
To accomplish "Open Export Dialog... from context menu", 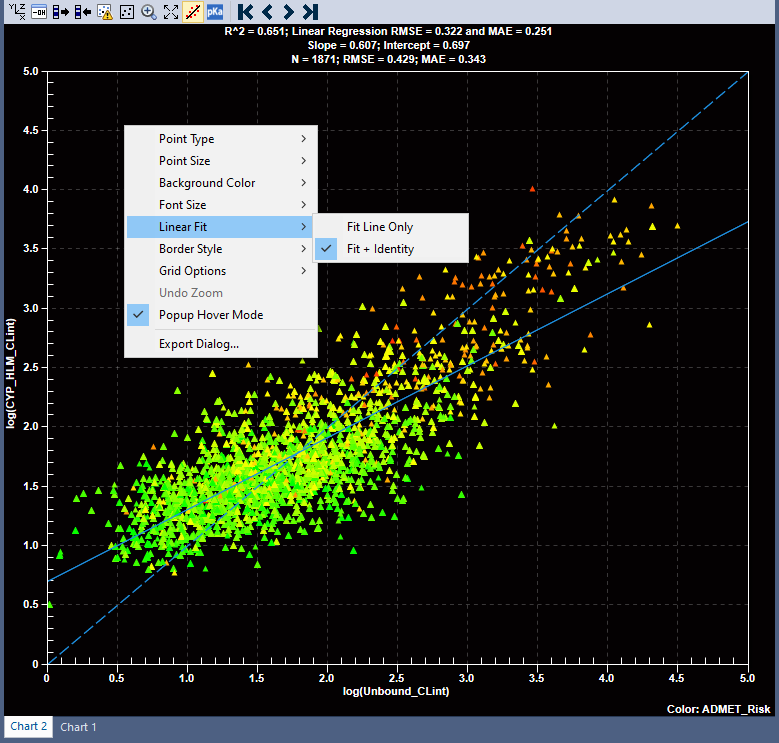I will (221, 344).
